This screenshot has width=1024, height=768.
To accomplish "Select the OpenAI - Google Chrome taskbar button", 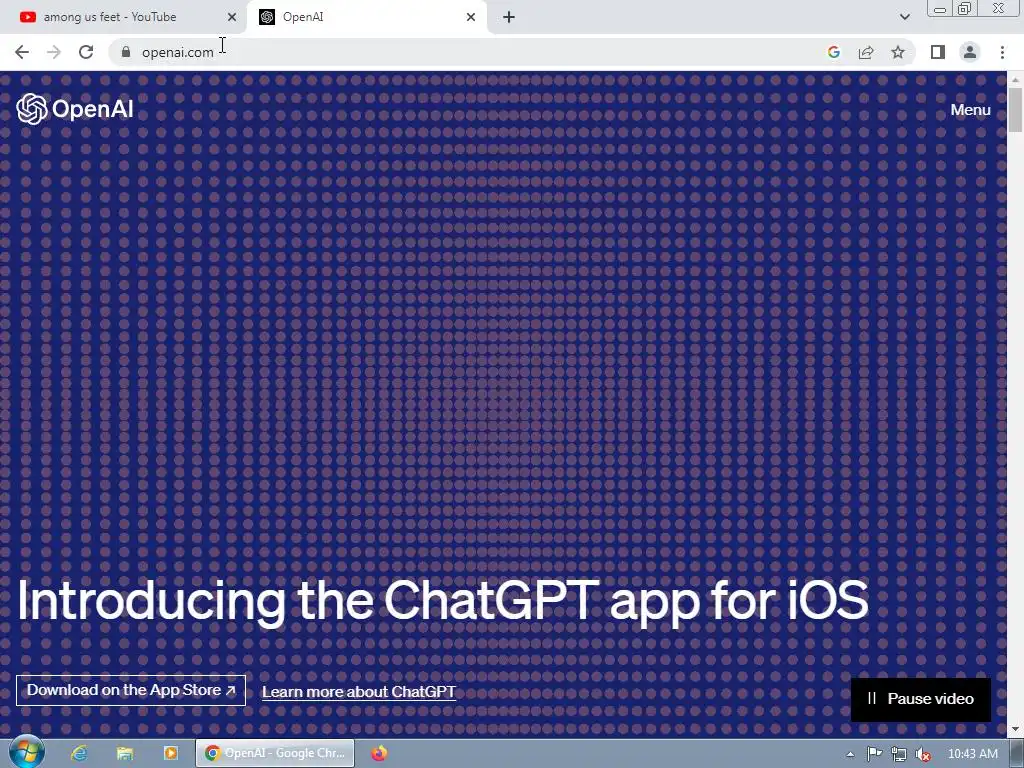I will (275, 753).
